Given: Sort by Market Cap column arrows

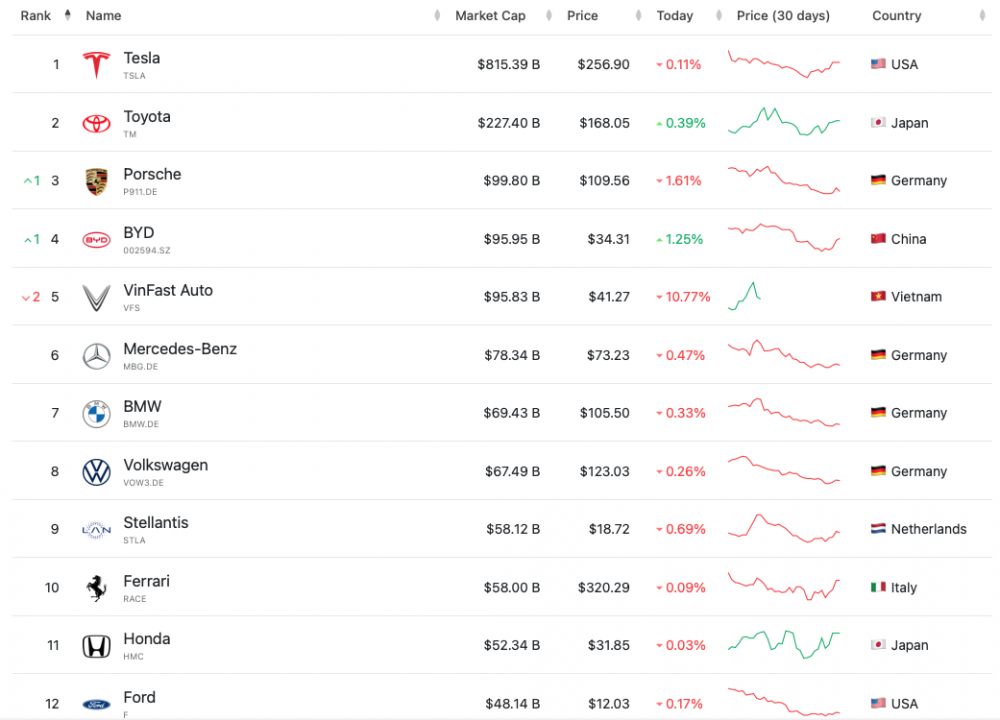Looking at the screenshot, I should pos(548,15).
